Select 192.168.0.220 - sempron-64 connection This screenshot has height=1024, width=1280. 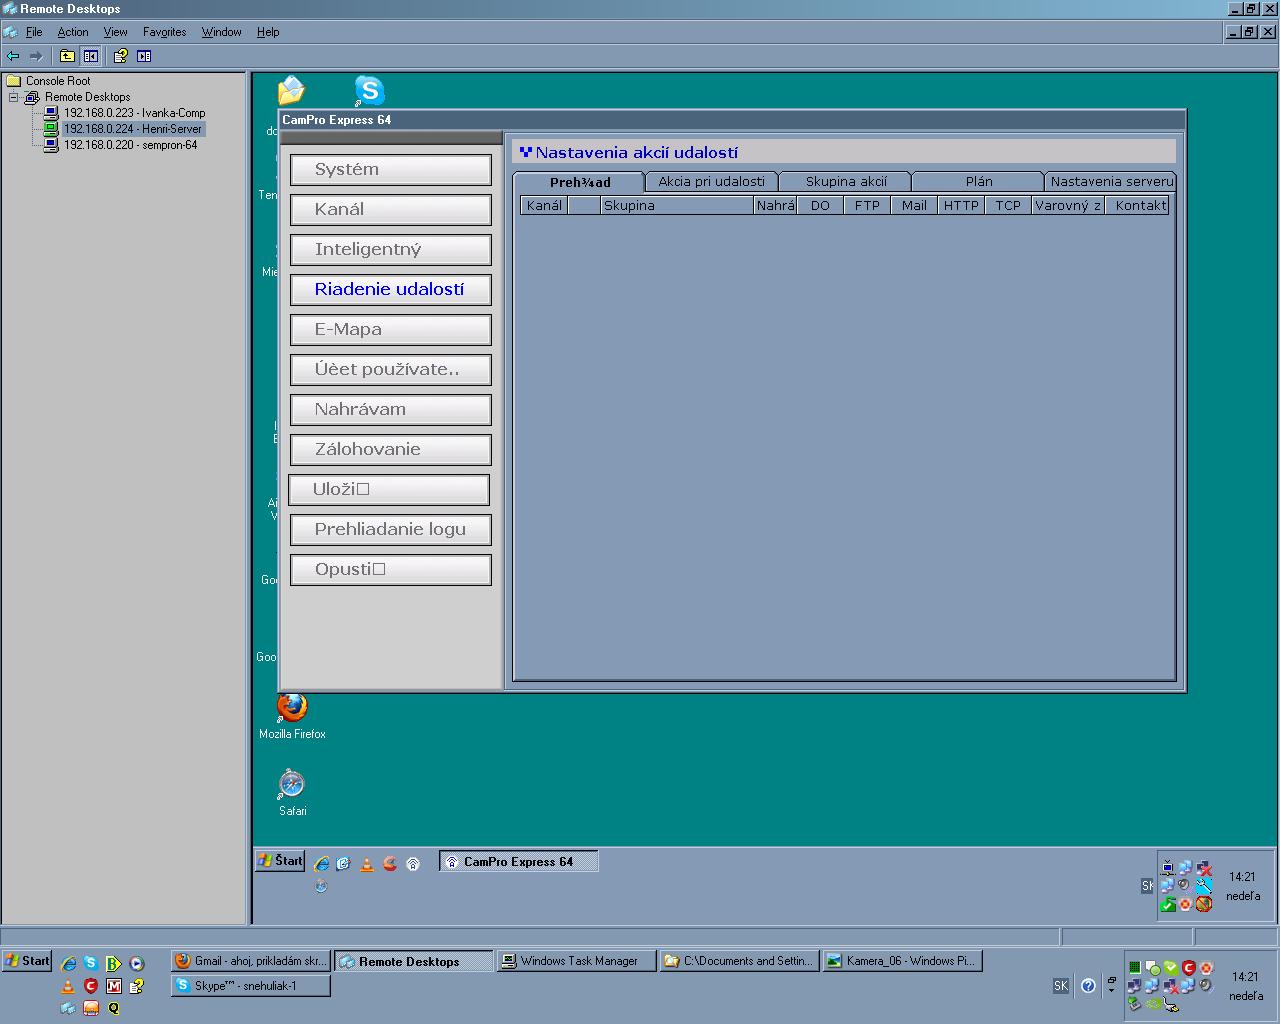point(130,145)
